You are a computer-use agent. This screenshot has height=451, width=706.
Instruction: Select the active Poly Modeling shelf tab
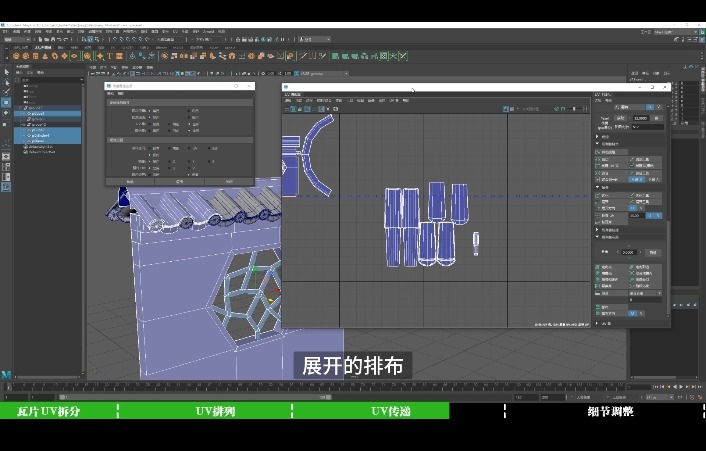click(x=43, y=47)
